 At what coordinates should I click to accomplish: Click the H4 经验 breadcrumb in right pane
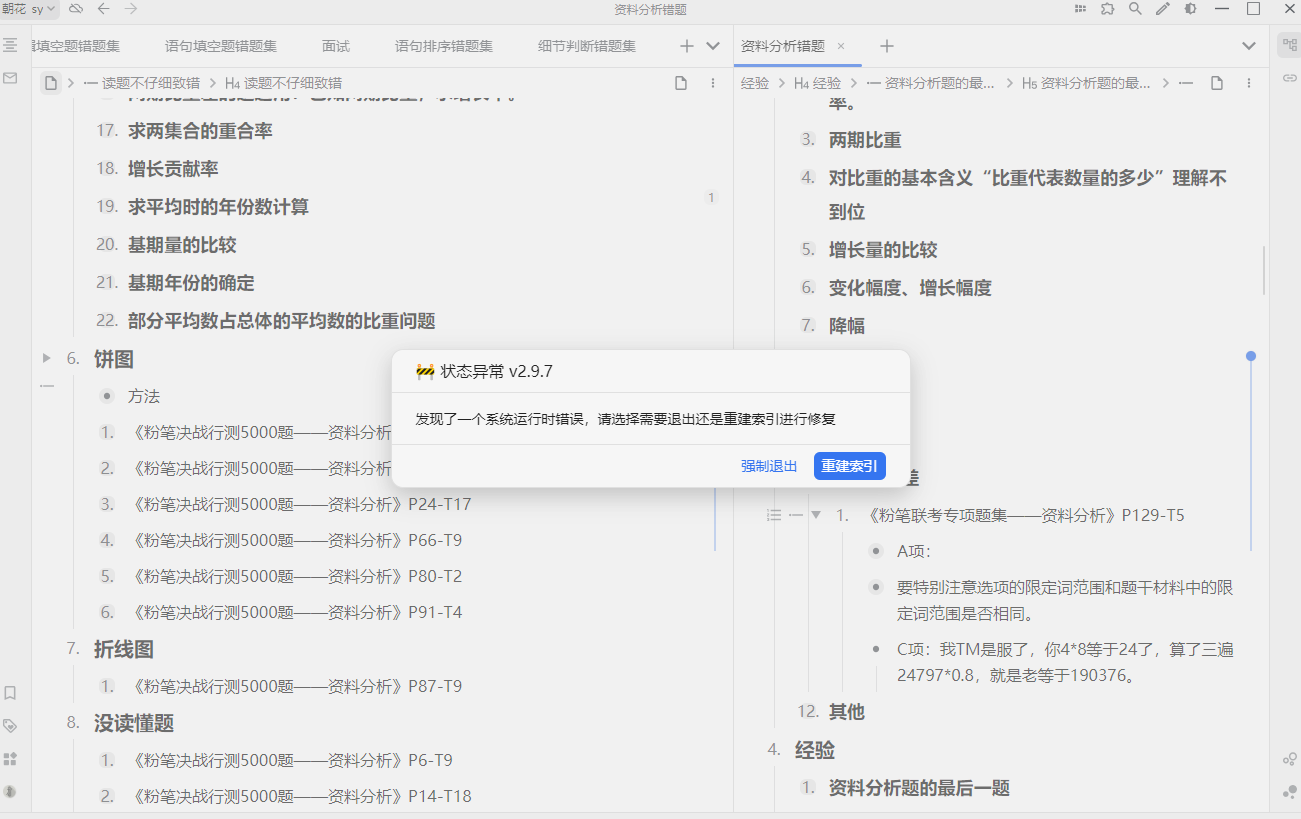click(818, 83)
